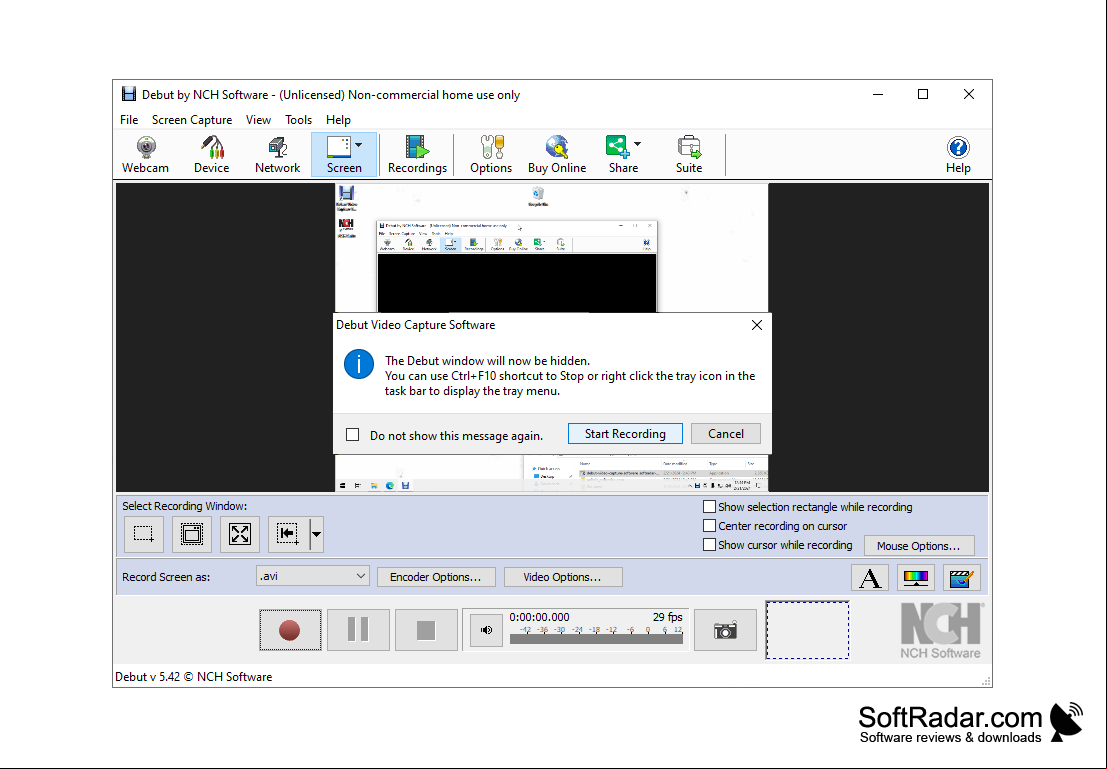
Task: Choose the window selection recording tool
Action: click(x=192, y=534)
